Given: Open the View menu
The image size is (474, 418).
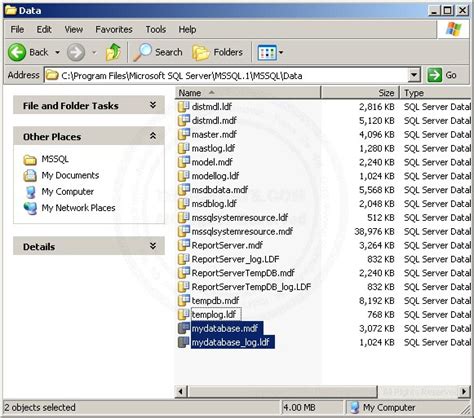Looking at the screenshot, I should (74, 29).
